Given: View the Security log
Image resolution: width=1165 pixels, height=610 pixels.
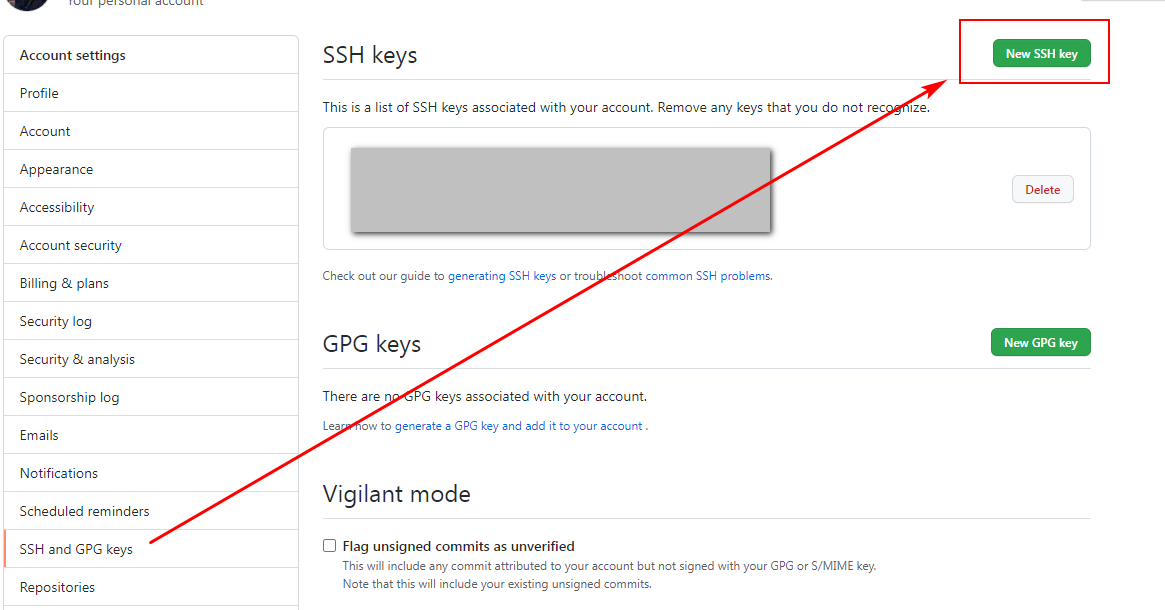Looking at the screenshot, I should [151, 321].
